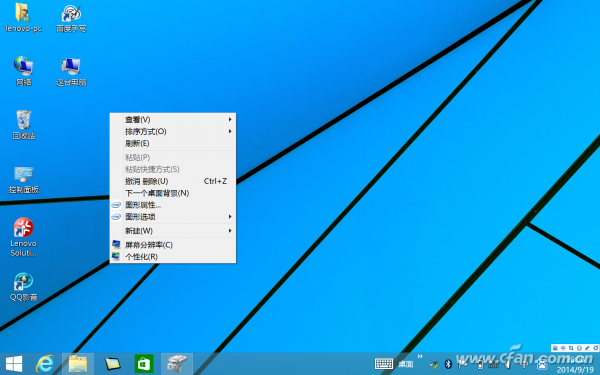The width and height of the screenshot is (600, 375).
Task: Open 屏幕分辨率(C) from the menu
Action: 173,245
